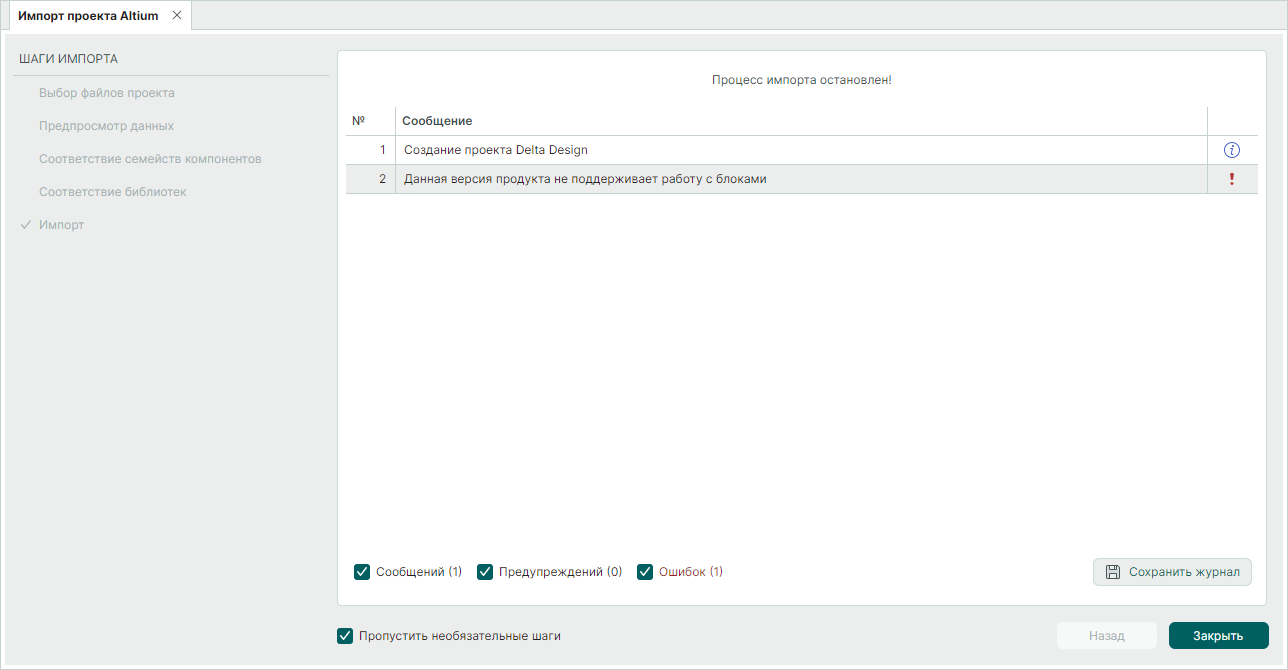Click the floppy disk icon on Сохранить журнал
The height and width of the screenshot is (670, 1288).
point(1113,572)
